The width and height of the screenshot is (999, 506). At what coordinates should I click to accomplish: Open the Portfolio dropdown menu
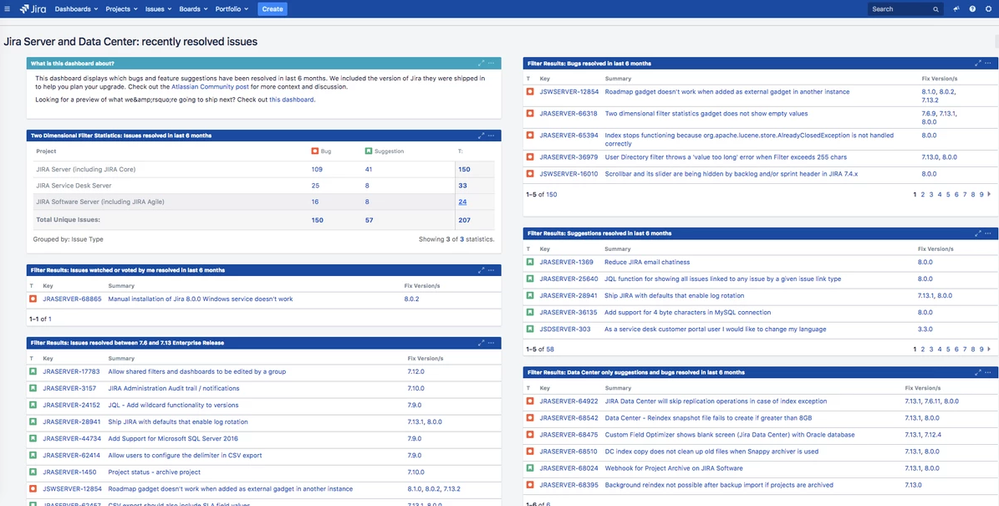pos(232,9)
